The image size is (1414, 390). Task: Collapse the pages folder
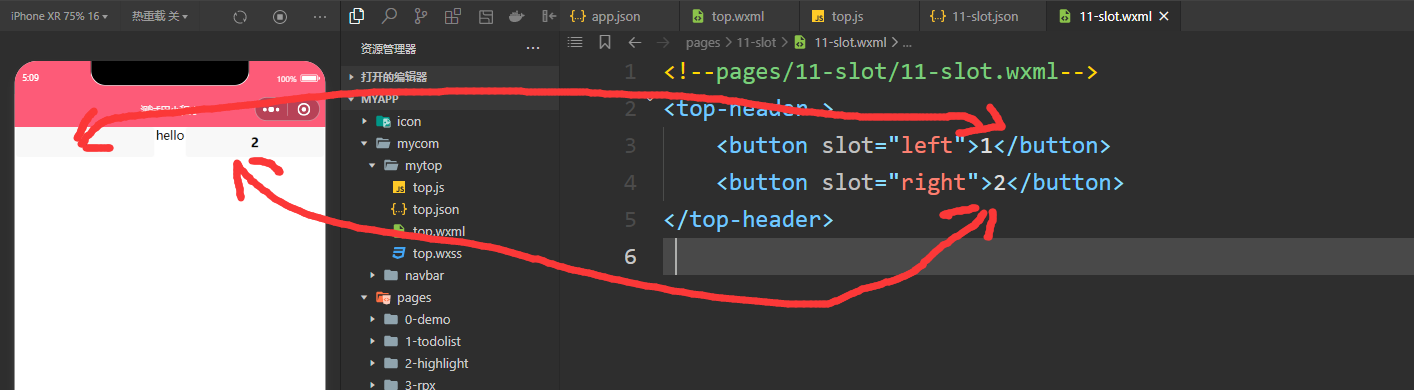coord(450,297)
